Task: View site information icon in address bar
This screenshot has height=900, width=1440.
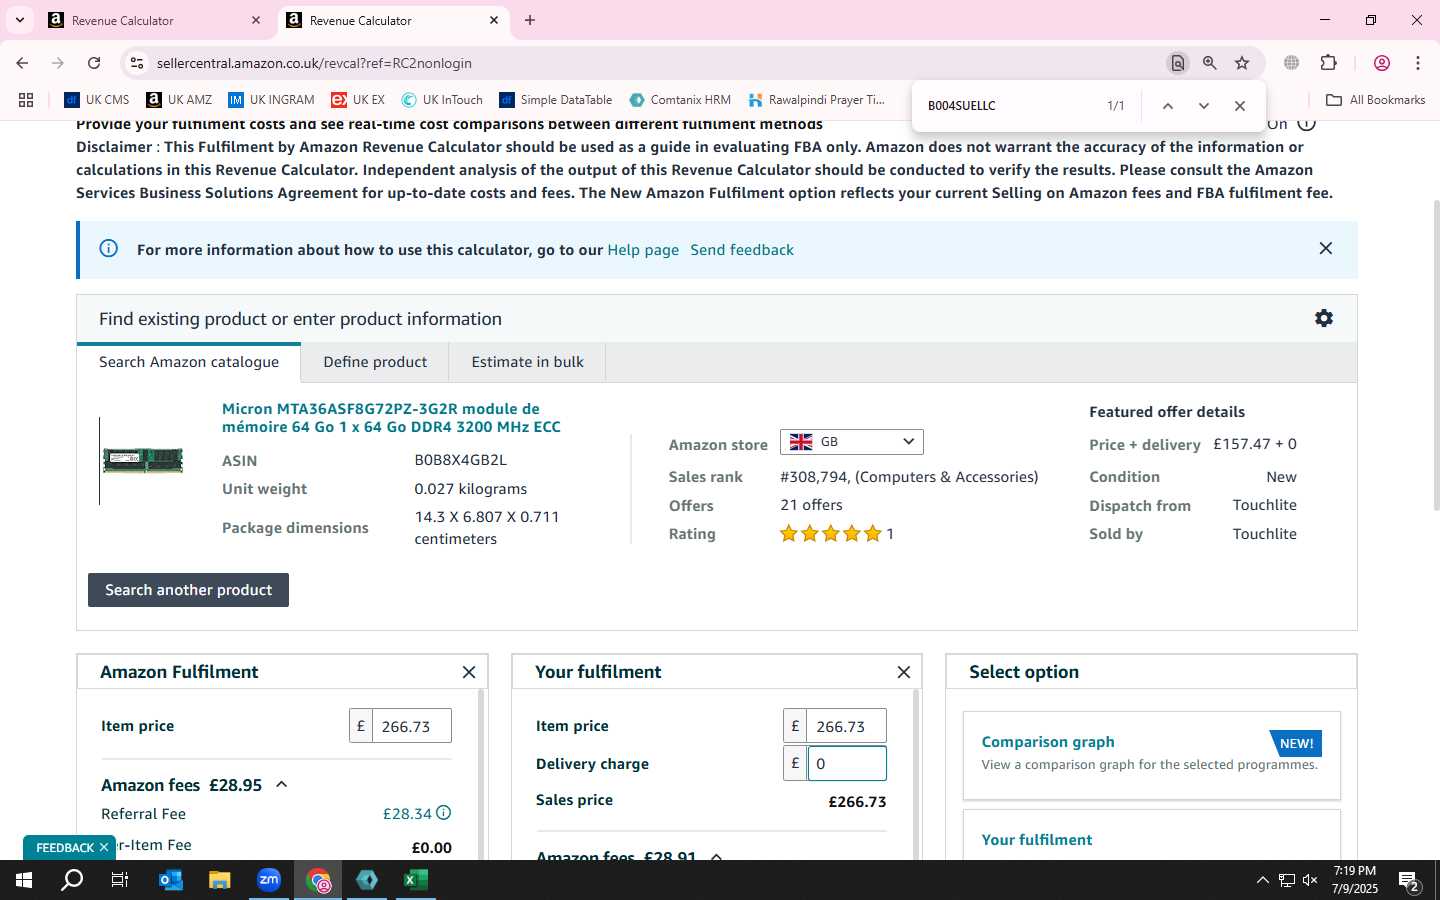Action: click(137, 63)
